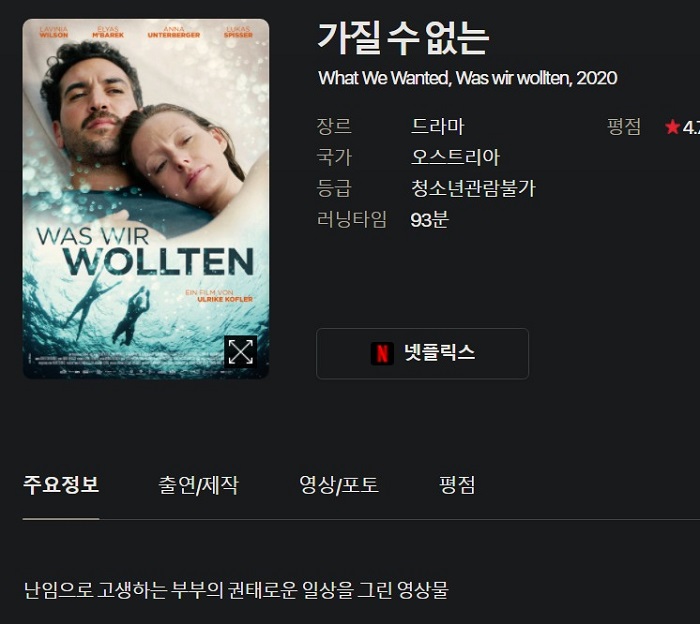The width and height of the screenshot is (700, 624).
Task: Click the 청소년관람불가 rating value
Action: (473, 188)
